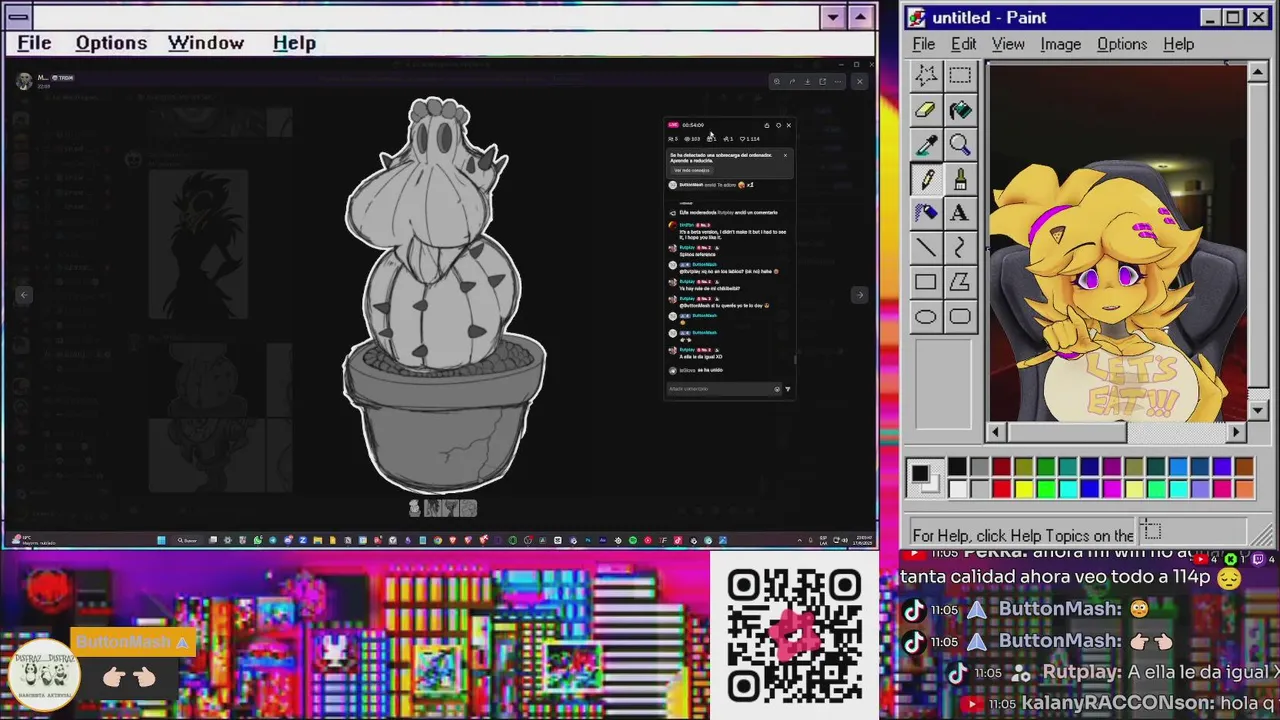Click the share arrow in image viewer

coord(792,82)
